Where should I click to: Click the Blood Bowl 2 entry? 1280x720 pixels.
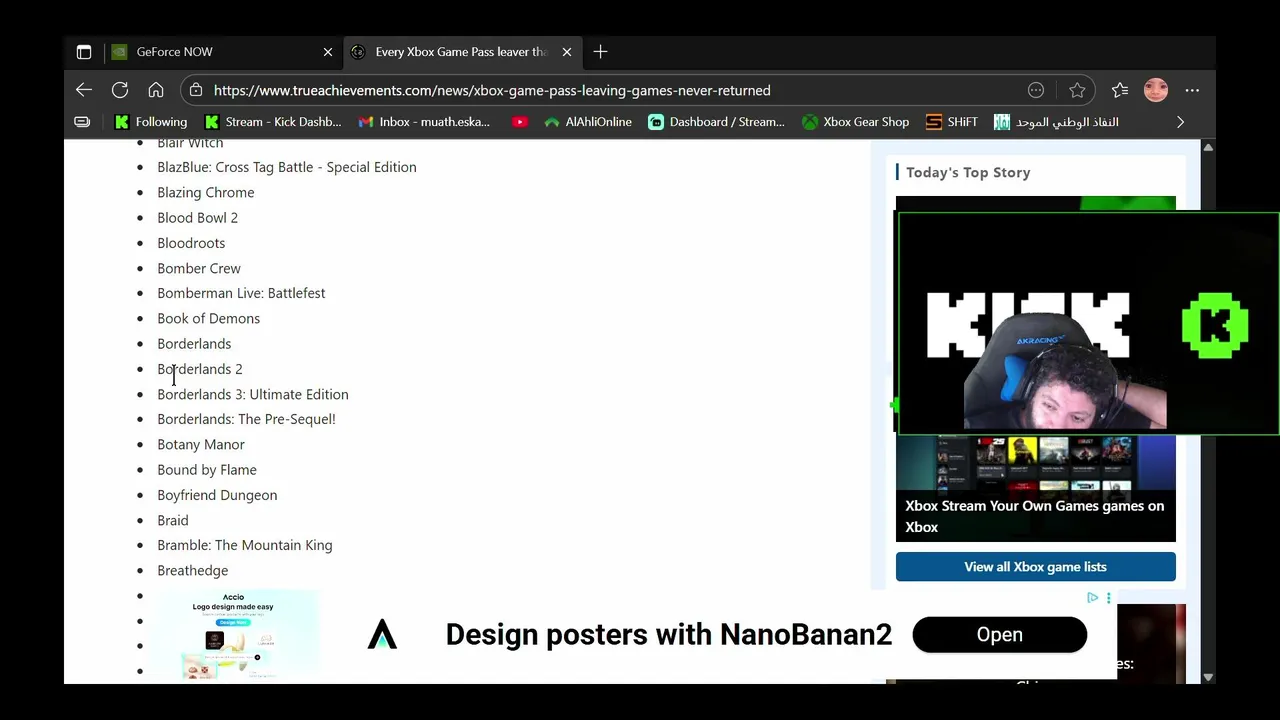198,217
